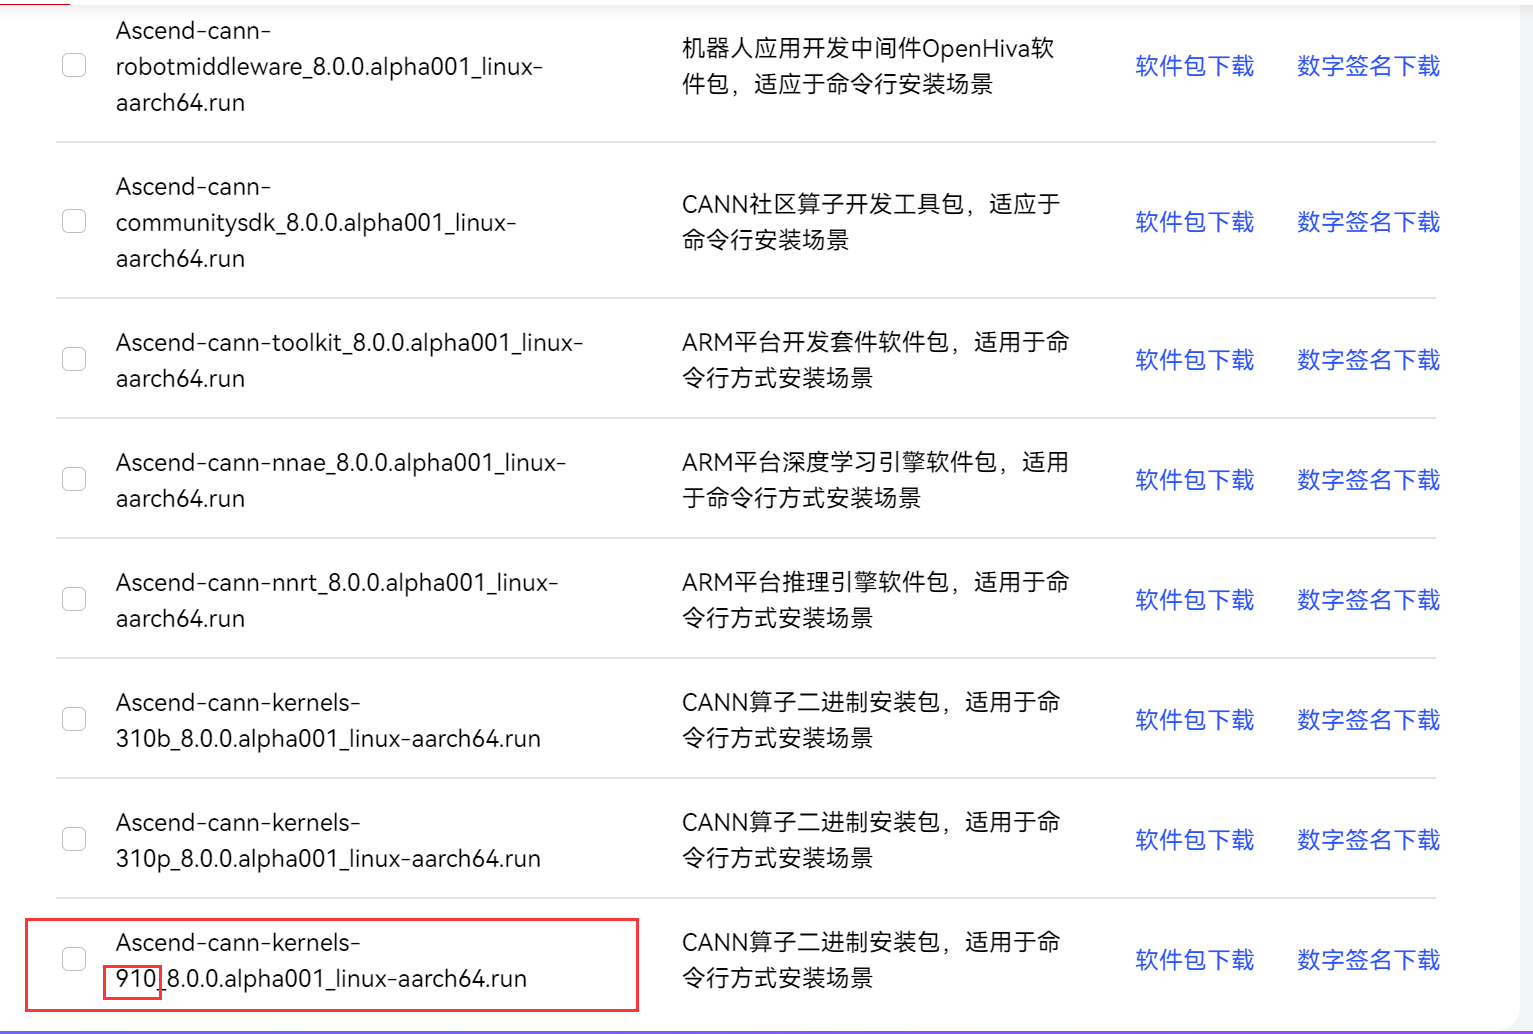Image resolution: width=1533 pixels, height=1034 pixels.
Task: Download the toolkit digital signature
Action: click(1369, 360)
